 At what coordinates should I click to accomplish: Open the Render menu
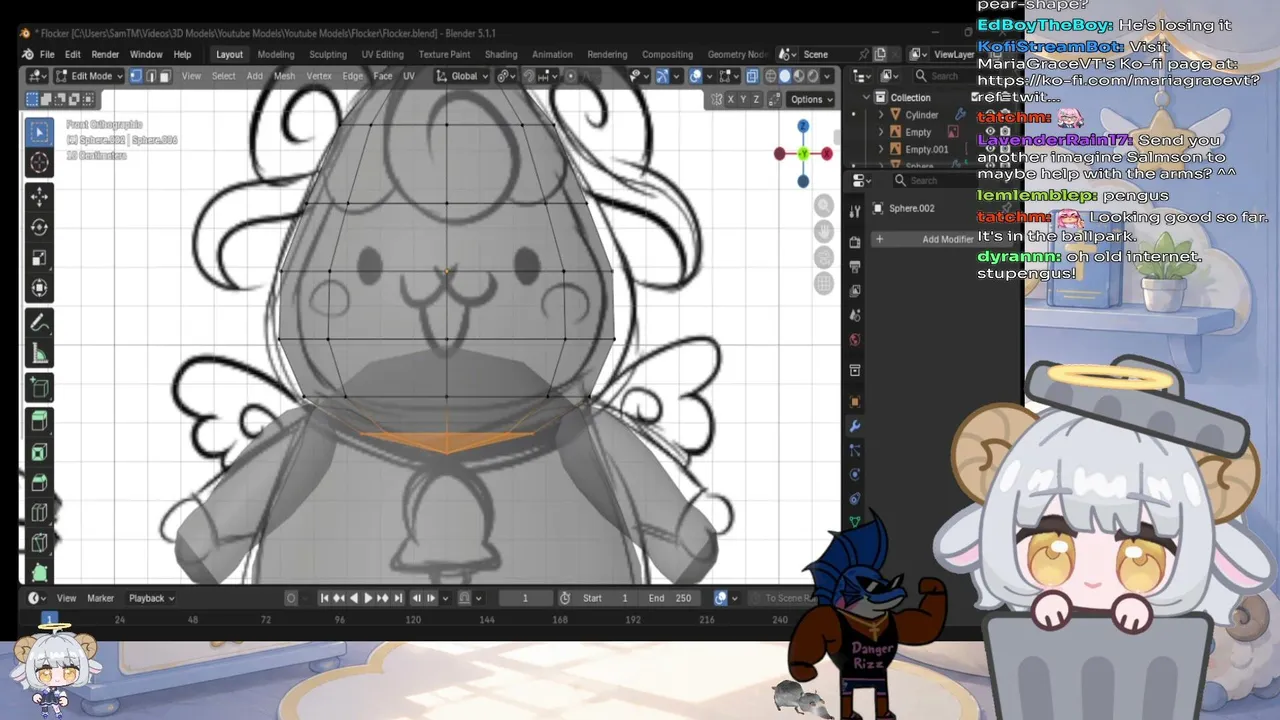click(x=105, y=54)
